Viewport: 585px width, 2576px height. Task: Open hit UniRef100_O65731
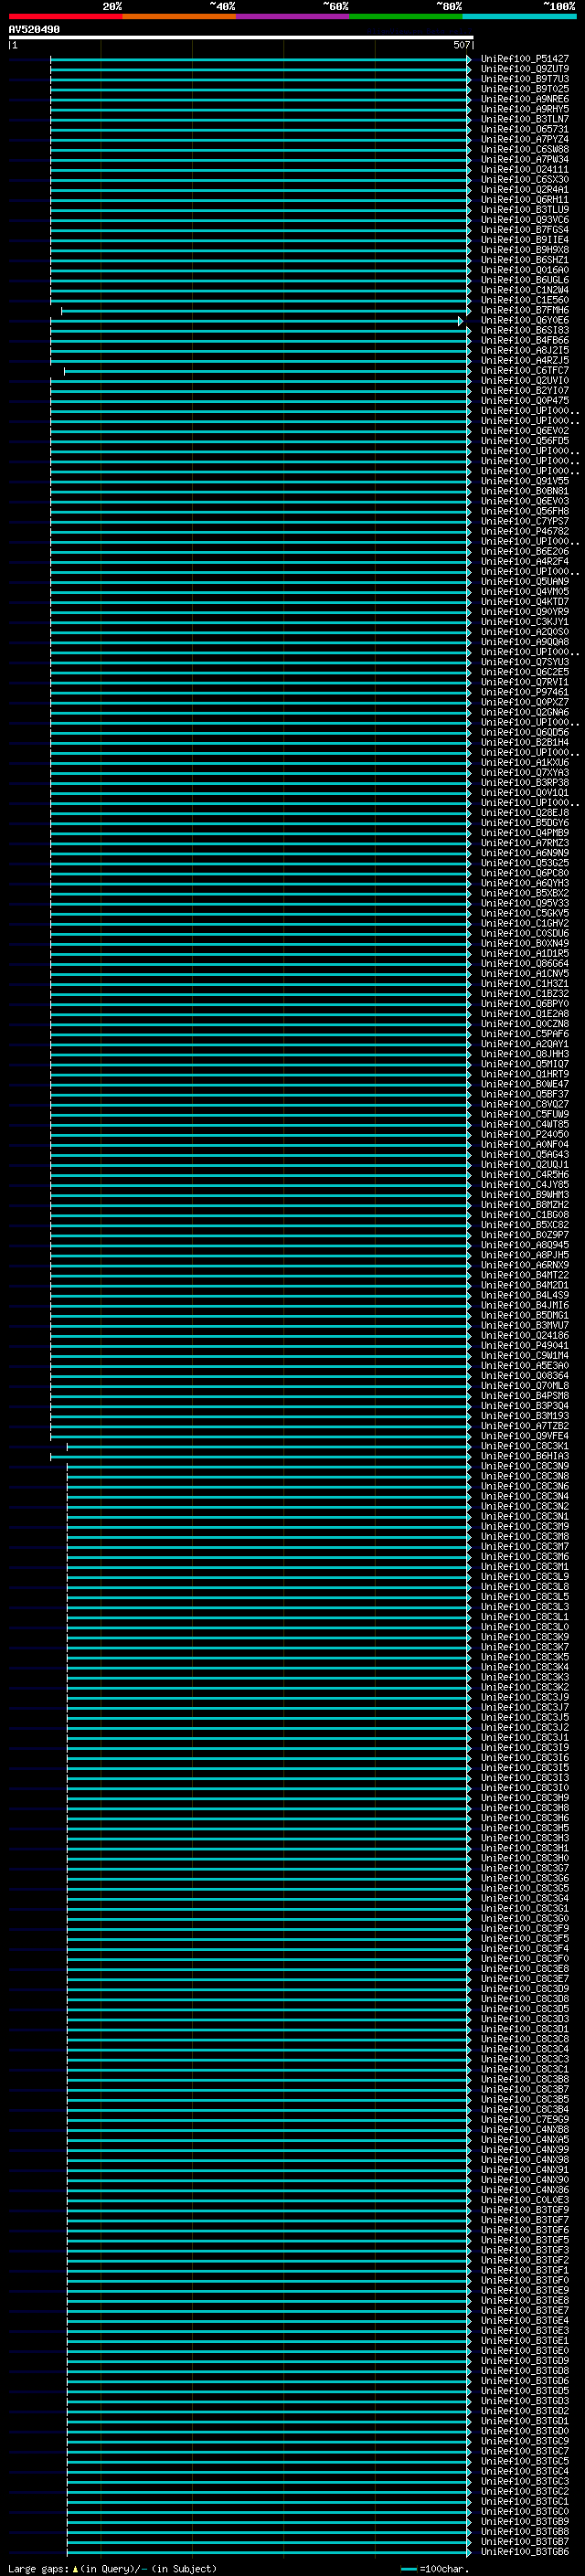525,129
